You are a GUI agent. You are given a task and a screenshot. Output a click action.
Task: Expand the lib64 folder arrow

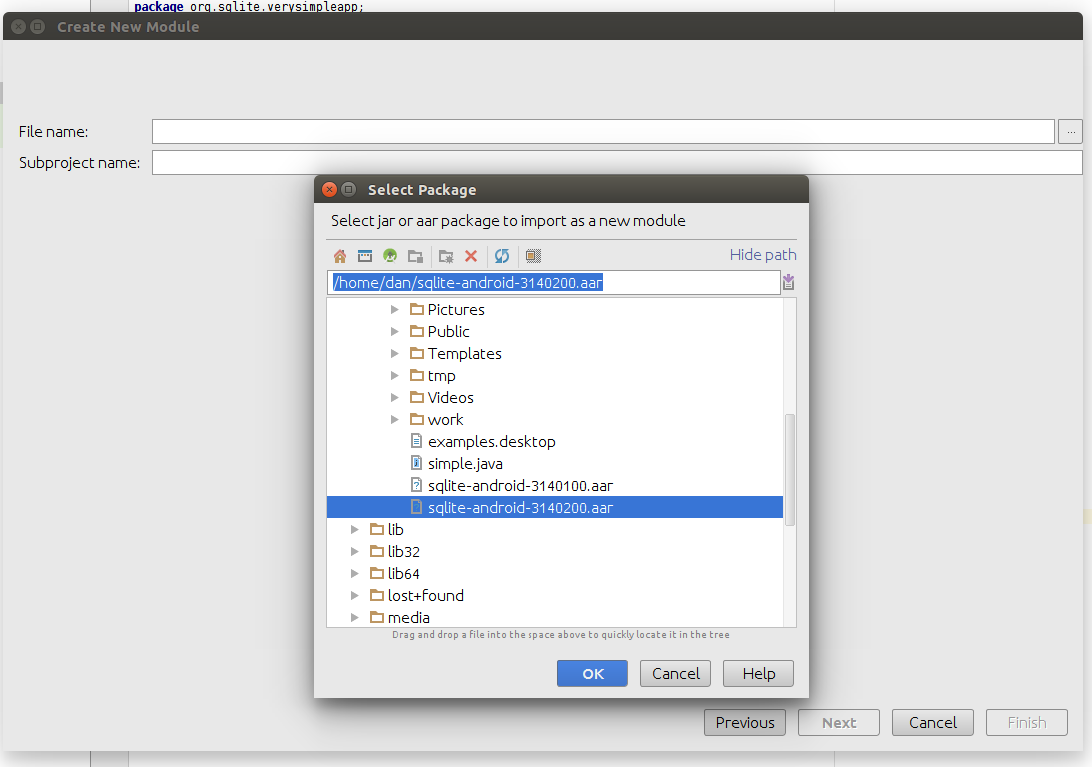click(355, 574)
